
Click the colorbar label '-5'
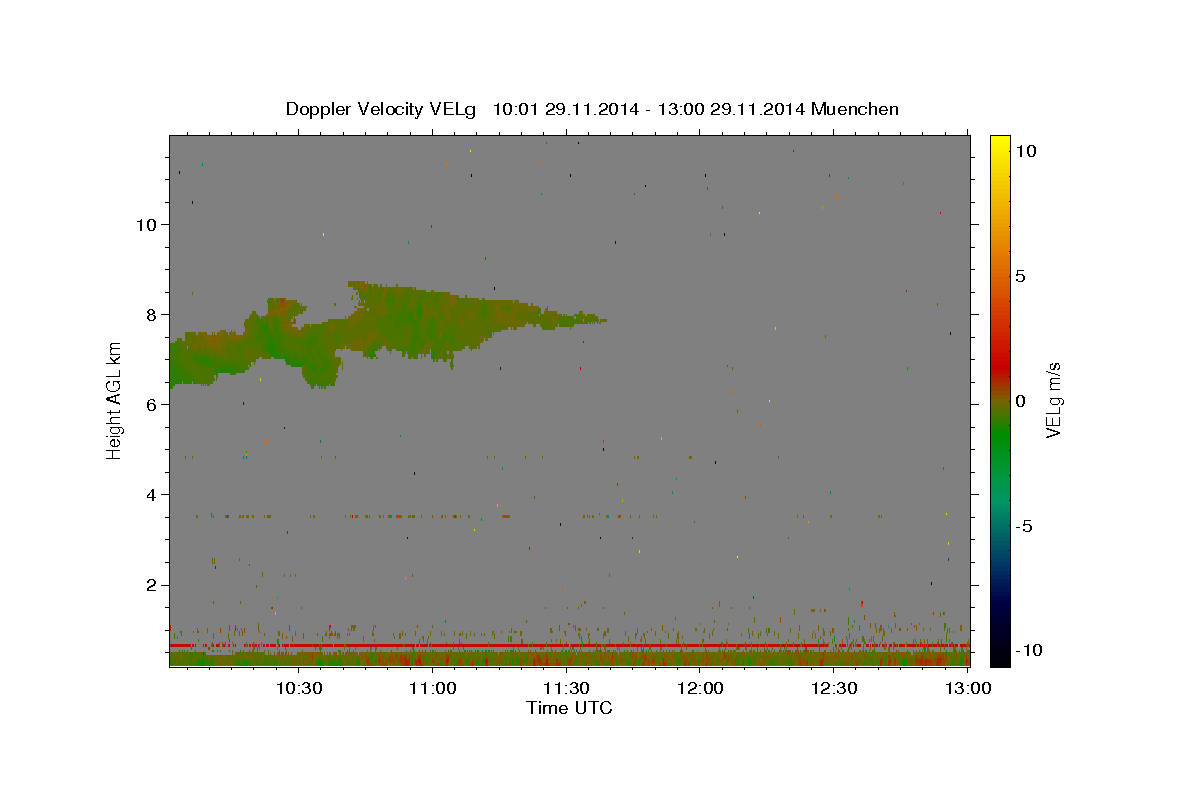(x=1023, y=527)
